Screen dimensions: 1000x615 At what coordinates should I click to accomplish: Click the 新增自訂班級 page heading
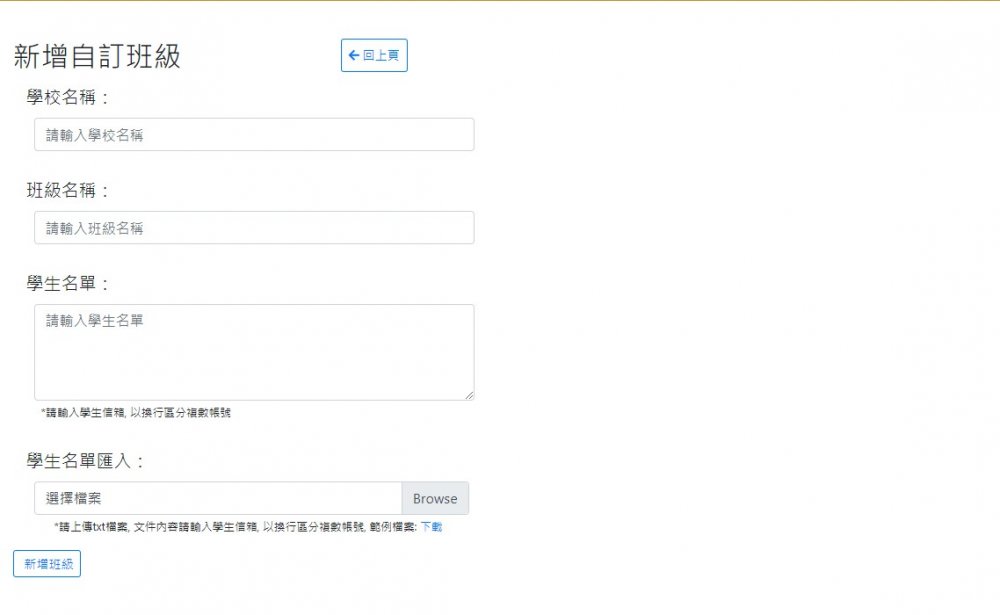(x=97, y=57)
